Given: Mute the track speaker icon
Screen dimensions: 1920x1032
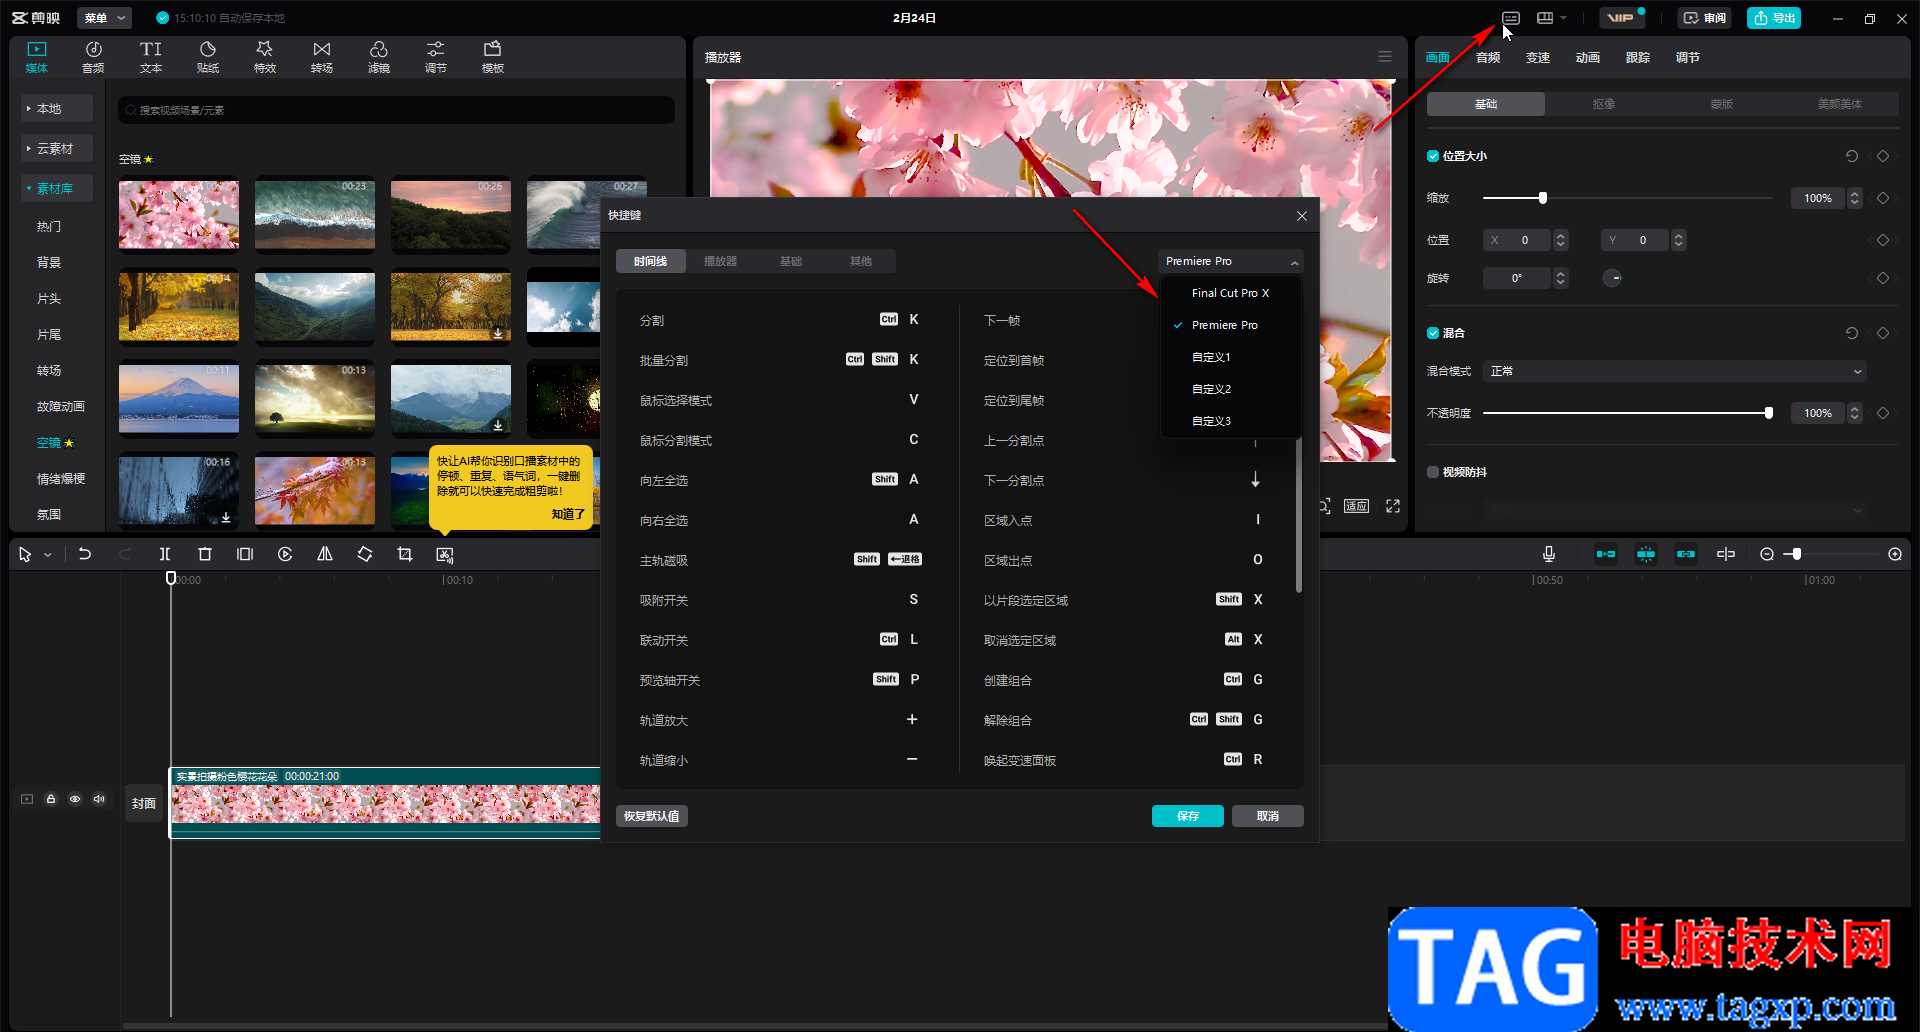Looking at the screenshot, I should point(99,799).
